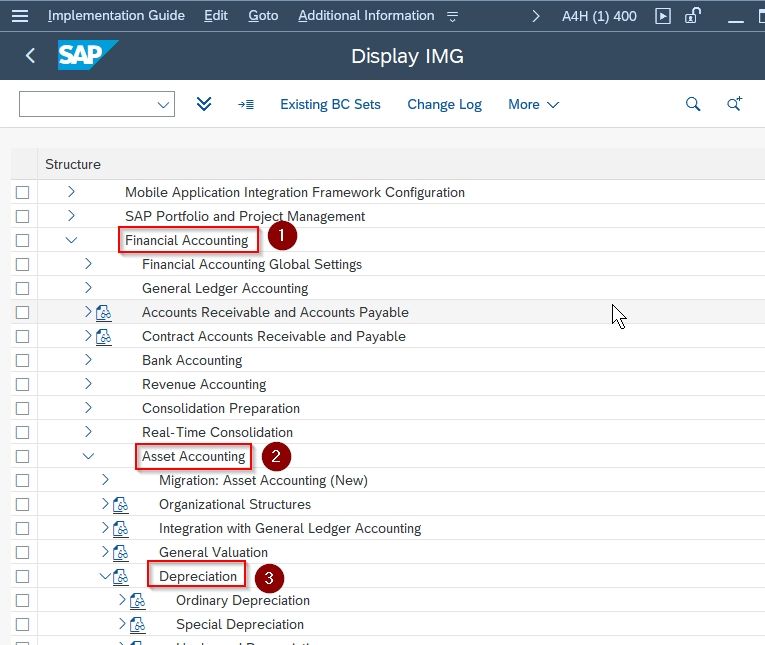The height and width of the screenshot is (645, 765).
Task: Collapse the Asset Accounting node
Action: (88, 456)
